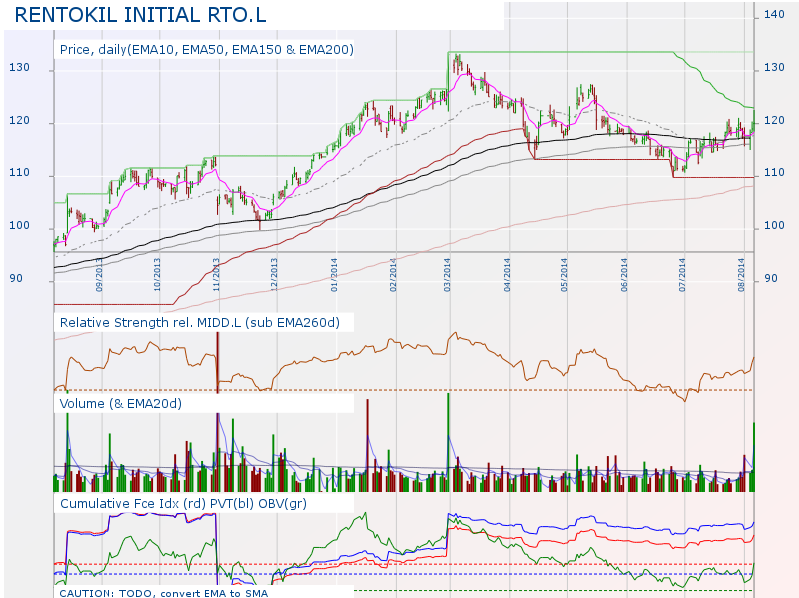Click the 02/2014 date axis label
The image size is (799, 598).
tap(393, 275)
